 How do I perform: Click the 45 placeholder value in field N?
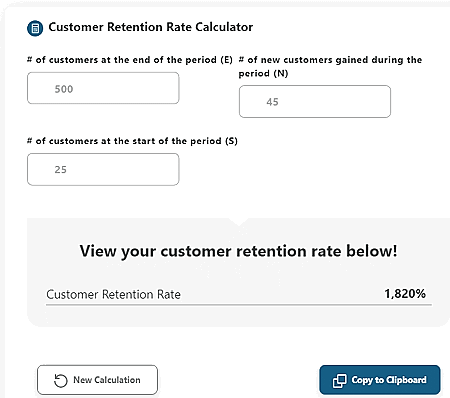(x=272, y=102)
